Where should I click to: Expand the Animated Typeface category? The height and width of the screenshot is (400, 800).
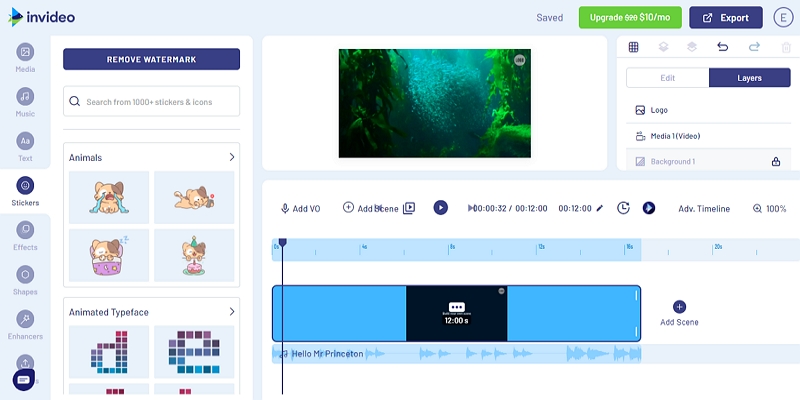tap(232, 312)
